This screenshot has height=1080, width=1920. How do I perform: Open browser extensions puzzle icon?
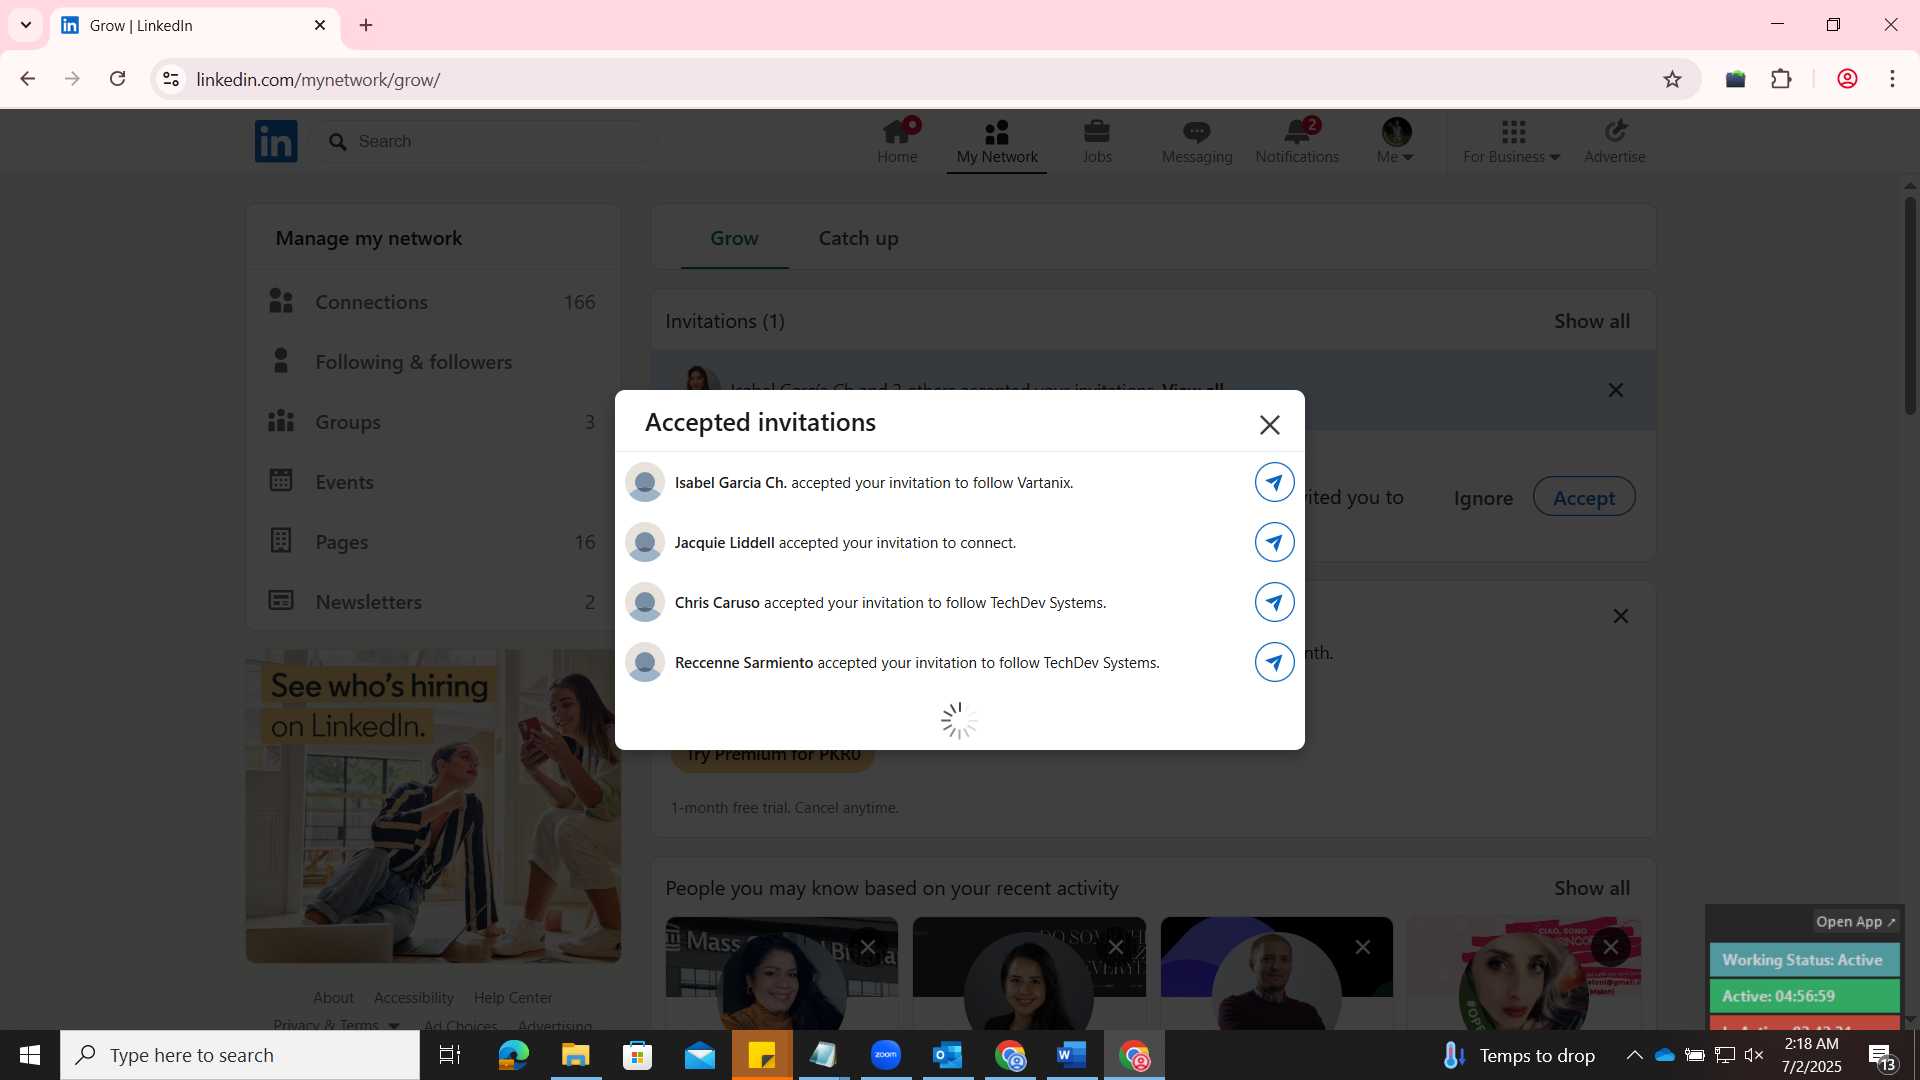1781,79
